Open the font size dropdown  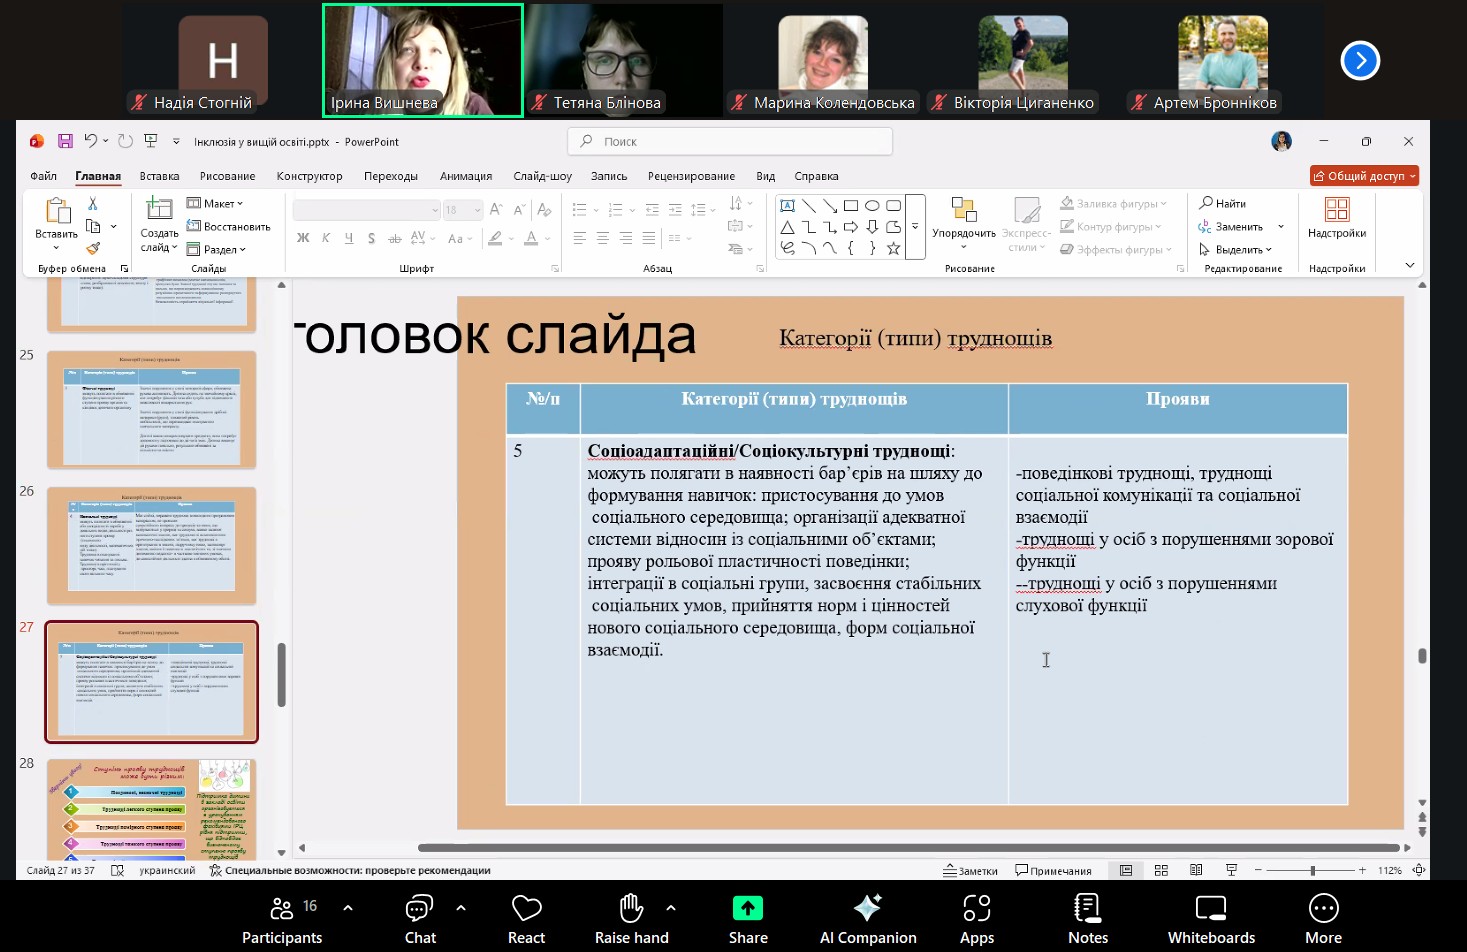[477, 209]
